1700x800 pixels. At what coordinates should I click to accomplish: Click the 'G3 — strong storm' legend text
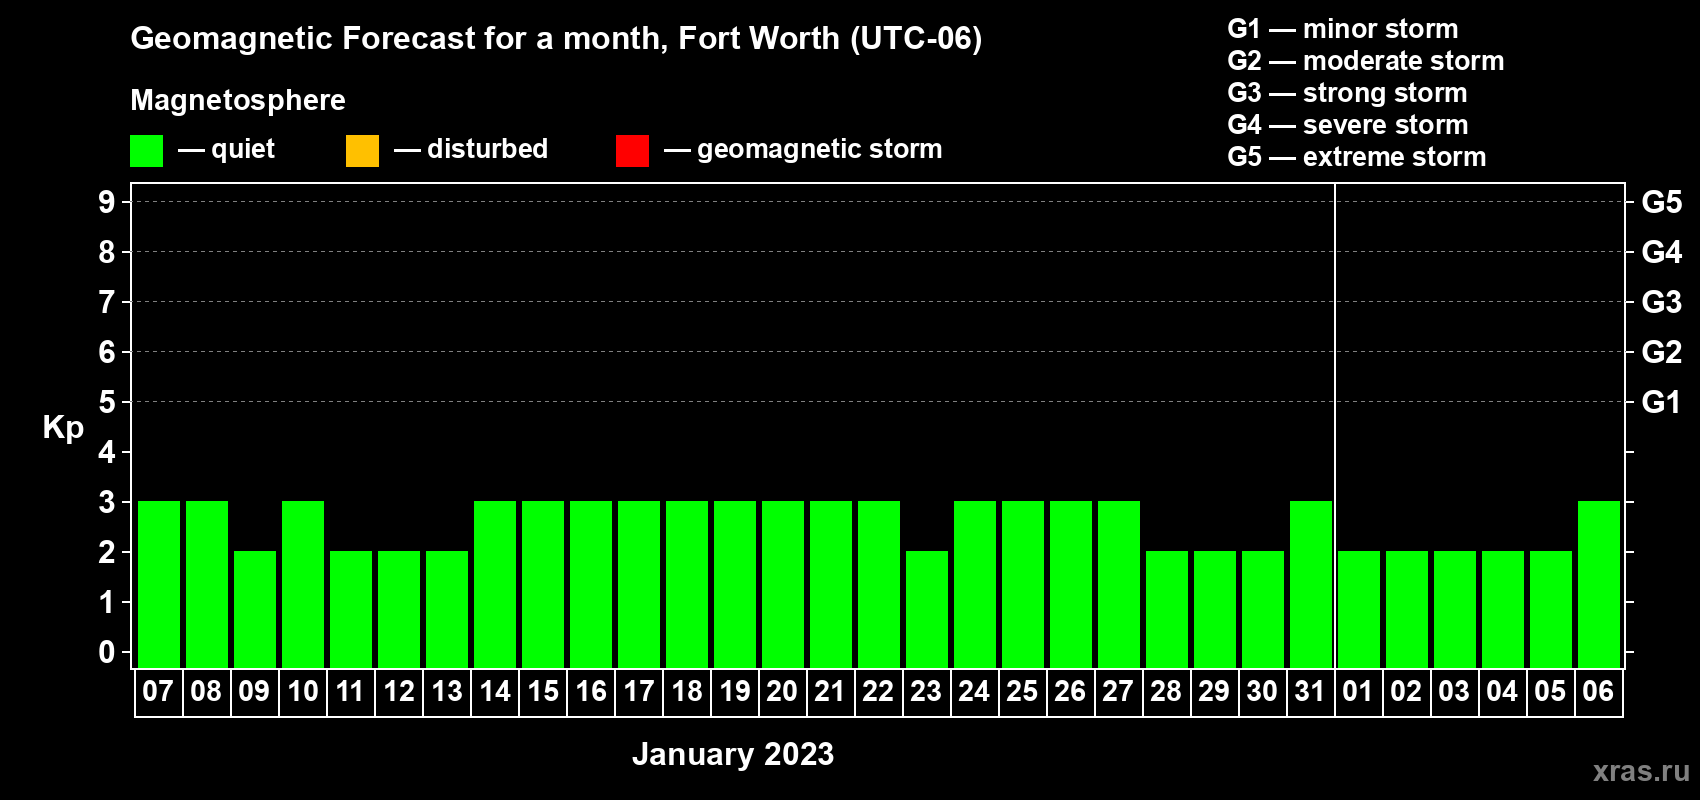[x=1348, y=93]
